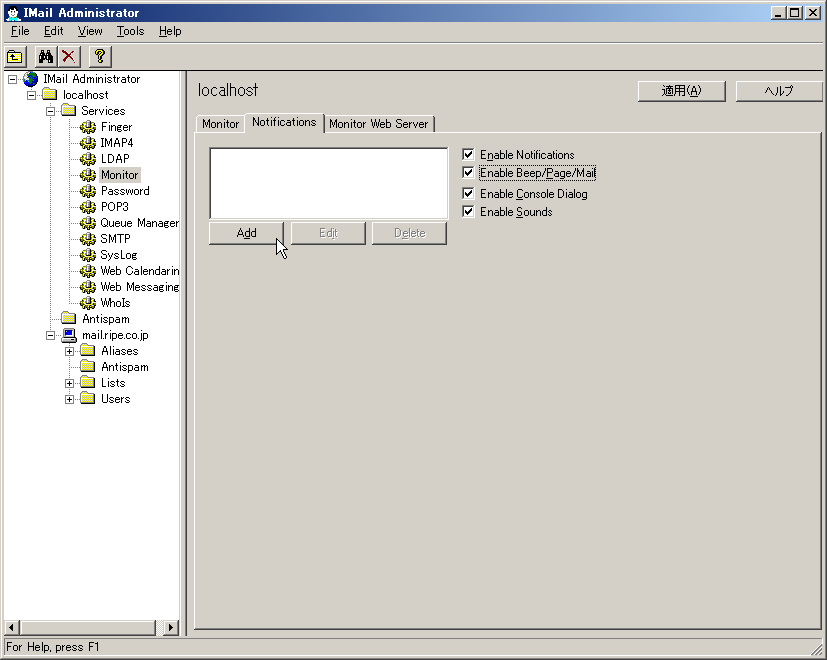Click the Edit notification button

pyautogui.click(x=328, y=233)
